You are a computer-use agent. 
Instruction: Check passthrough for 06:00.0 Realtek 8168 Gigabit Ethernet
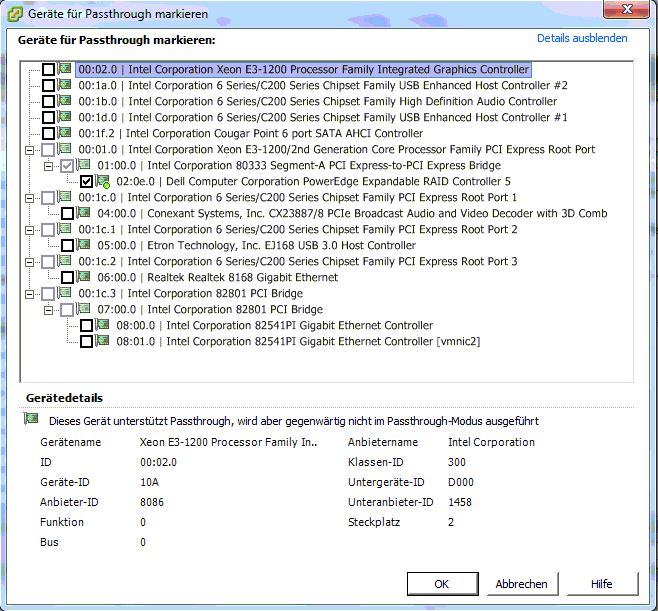[68, 277]
